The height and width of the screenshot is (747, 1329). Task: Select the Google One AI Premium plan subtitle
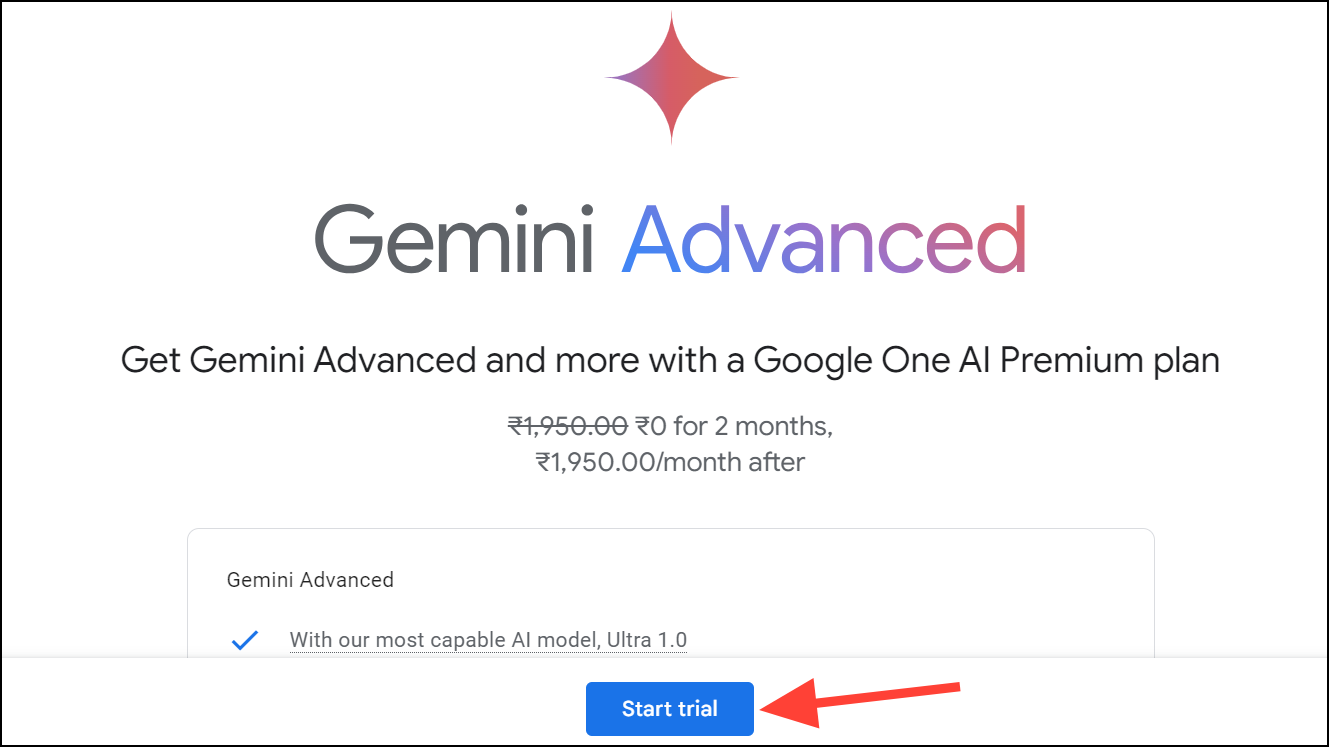tap(670, 360)
